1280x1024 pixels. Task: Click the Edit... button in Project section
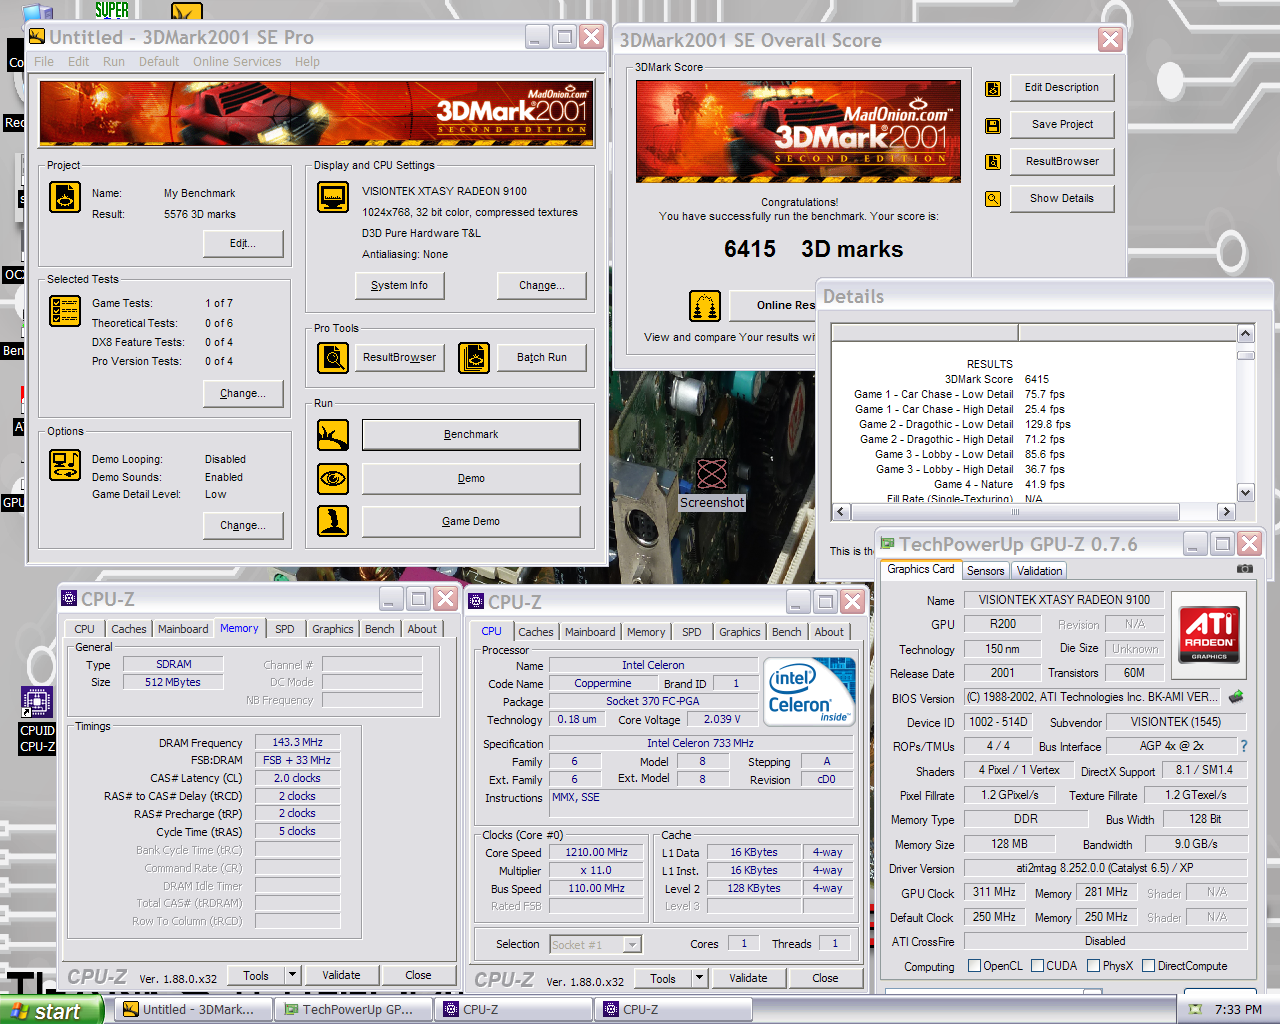(x=243, y=243)
